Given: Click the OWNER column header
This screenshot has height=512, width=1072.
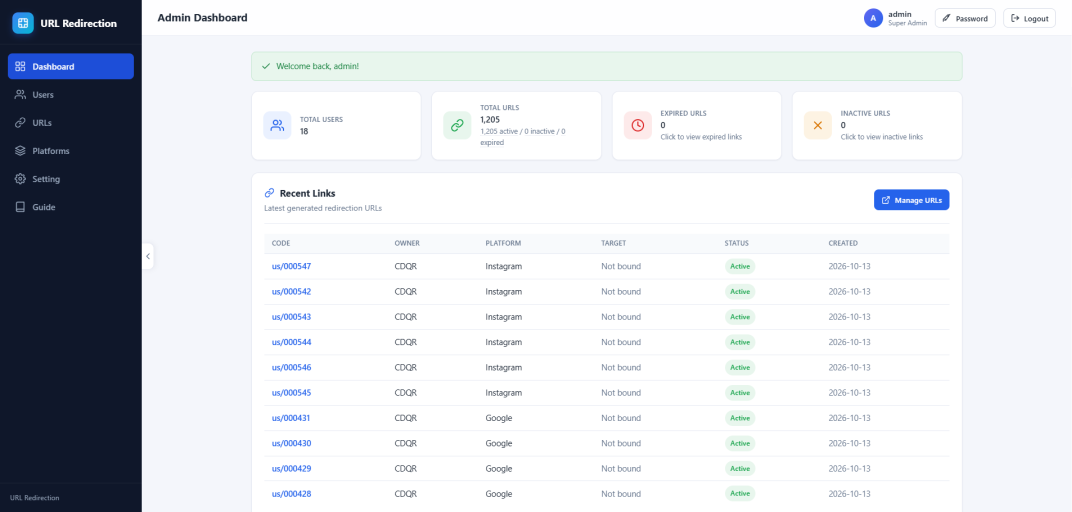Looking at the screenshot, I should tap(407, 243).
